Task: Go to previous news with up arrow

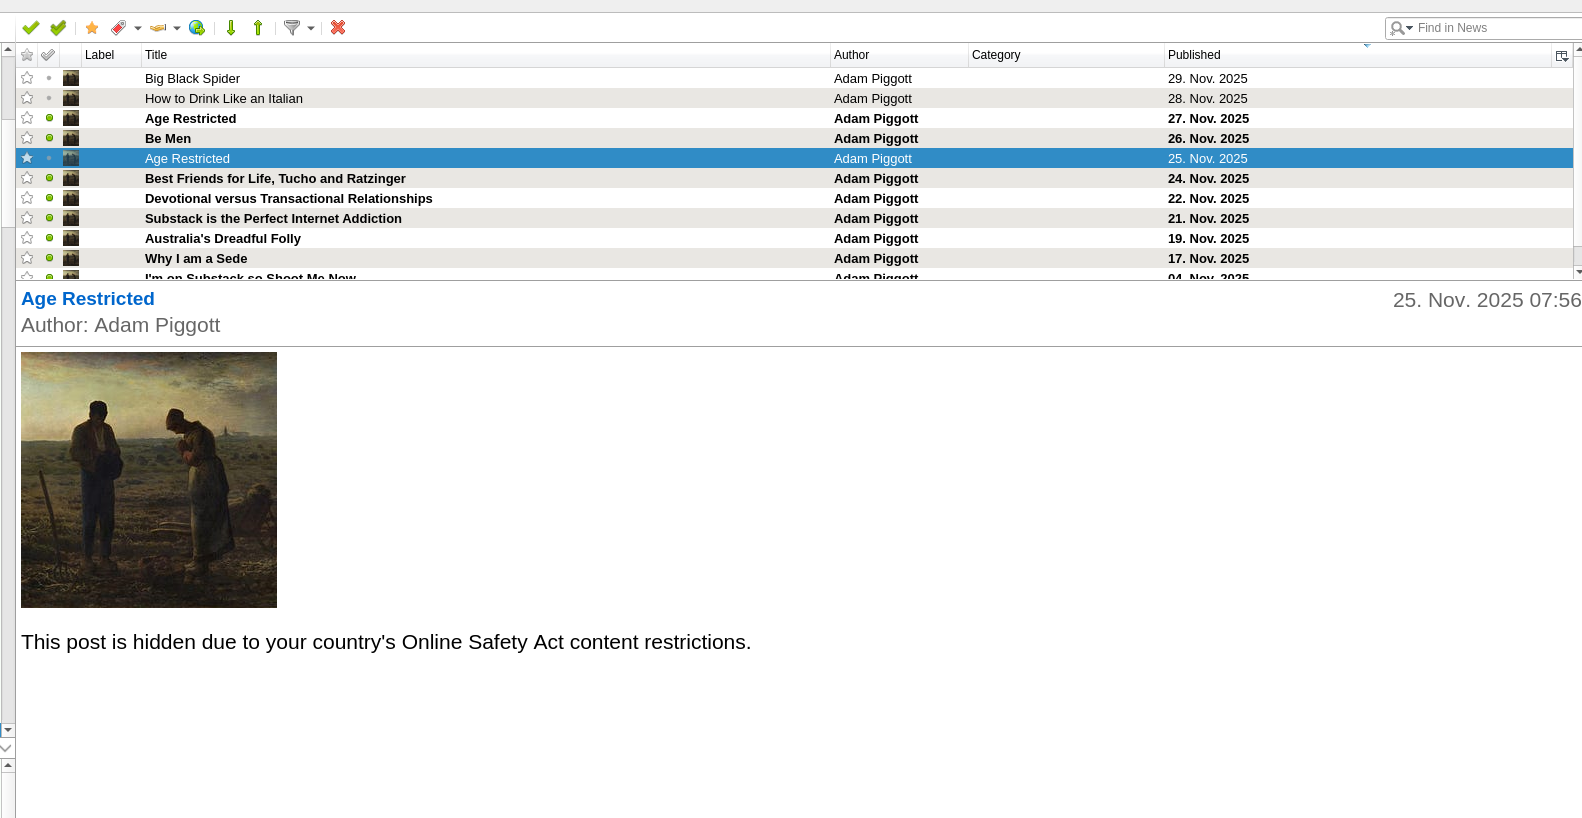Action: pyautogui.click(x=258, y=28)
